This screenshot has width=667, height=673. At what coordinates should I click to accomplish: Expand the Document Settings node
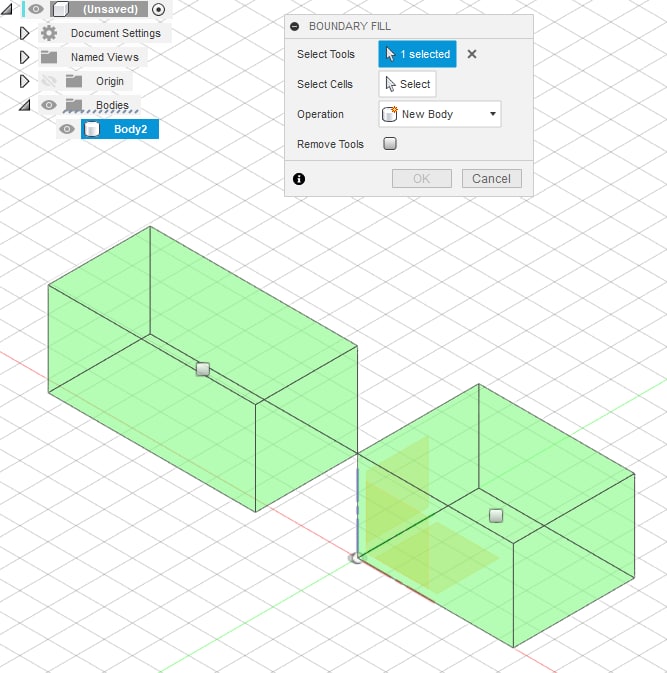(x=24, y=33)
